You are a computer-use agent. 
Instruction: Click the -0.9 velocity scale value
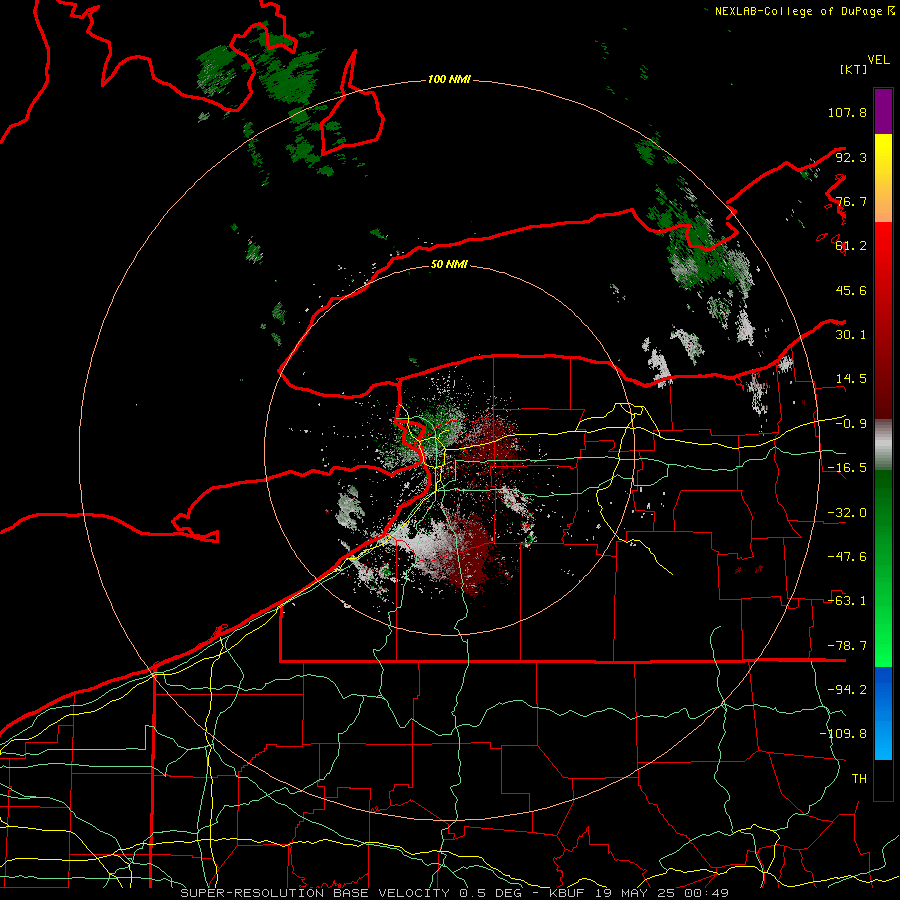click(x=851, y=424)
